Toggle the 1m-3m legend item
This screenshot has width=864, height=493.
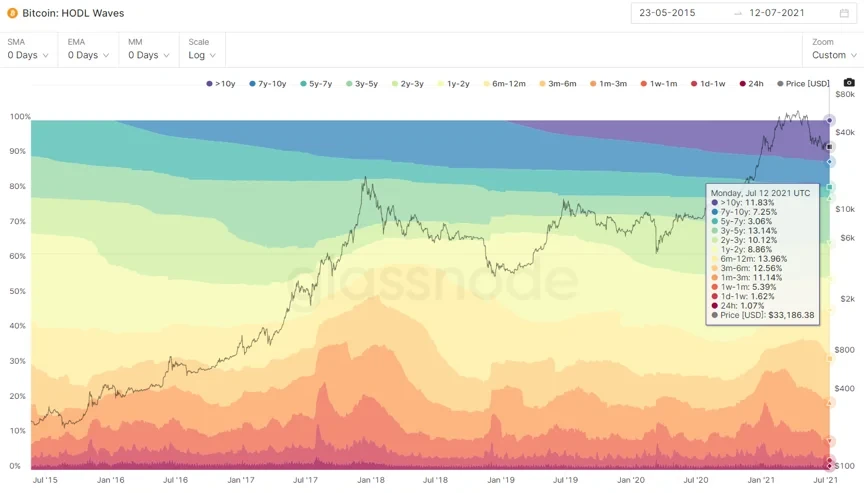pyautogui.click(x=610, y=84)
